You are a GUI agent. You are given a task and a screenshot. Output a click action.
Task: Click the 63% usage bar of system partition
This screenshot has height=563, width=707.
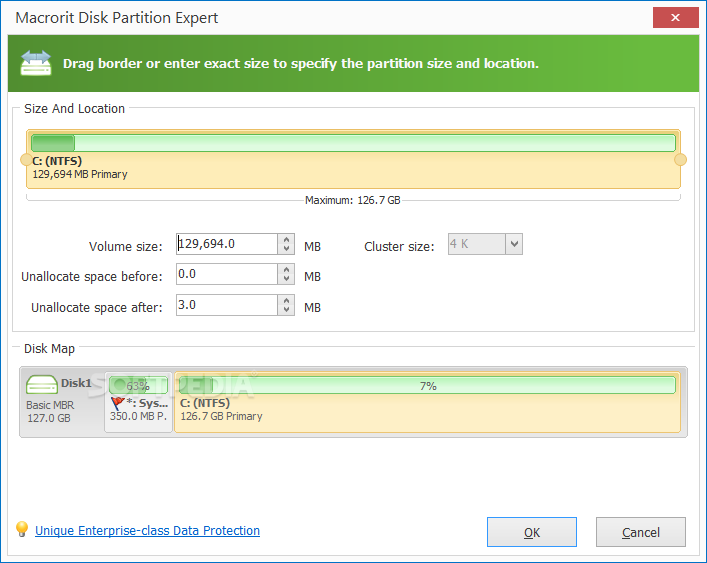pyautogui.click(x=138, y=386)
